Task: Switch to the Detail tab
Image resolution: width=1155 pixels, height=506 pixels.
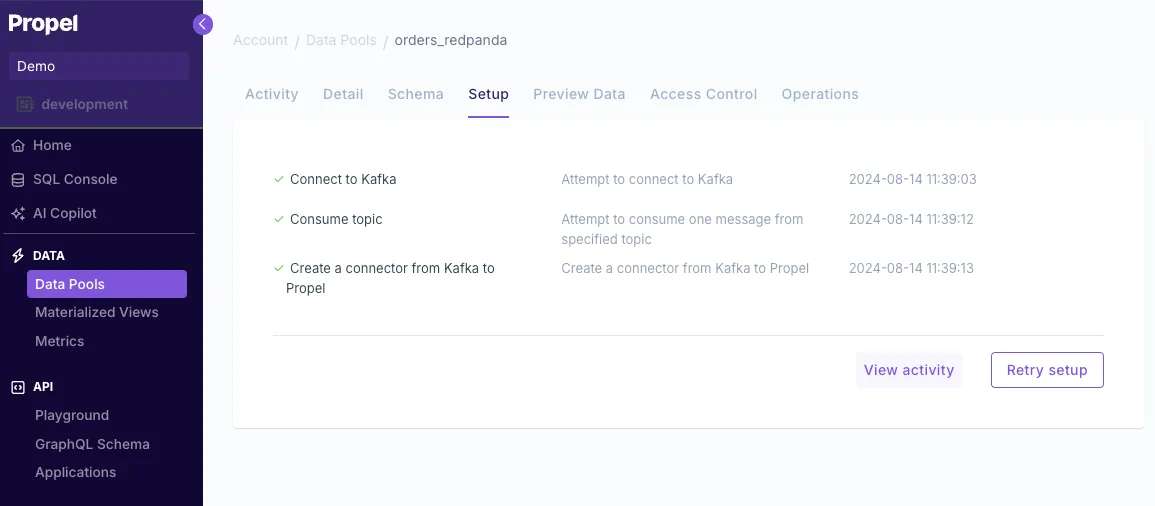Action: click(x=343, y=94)
